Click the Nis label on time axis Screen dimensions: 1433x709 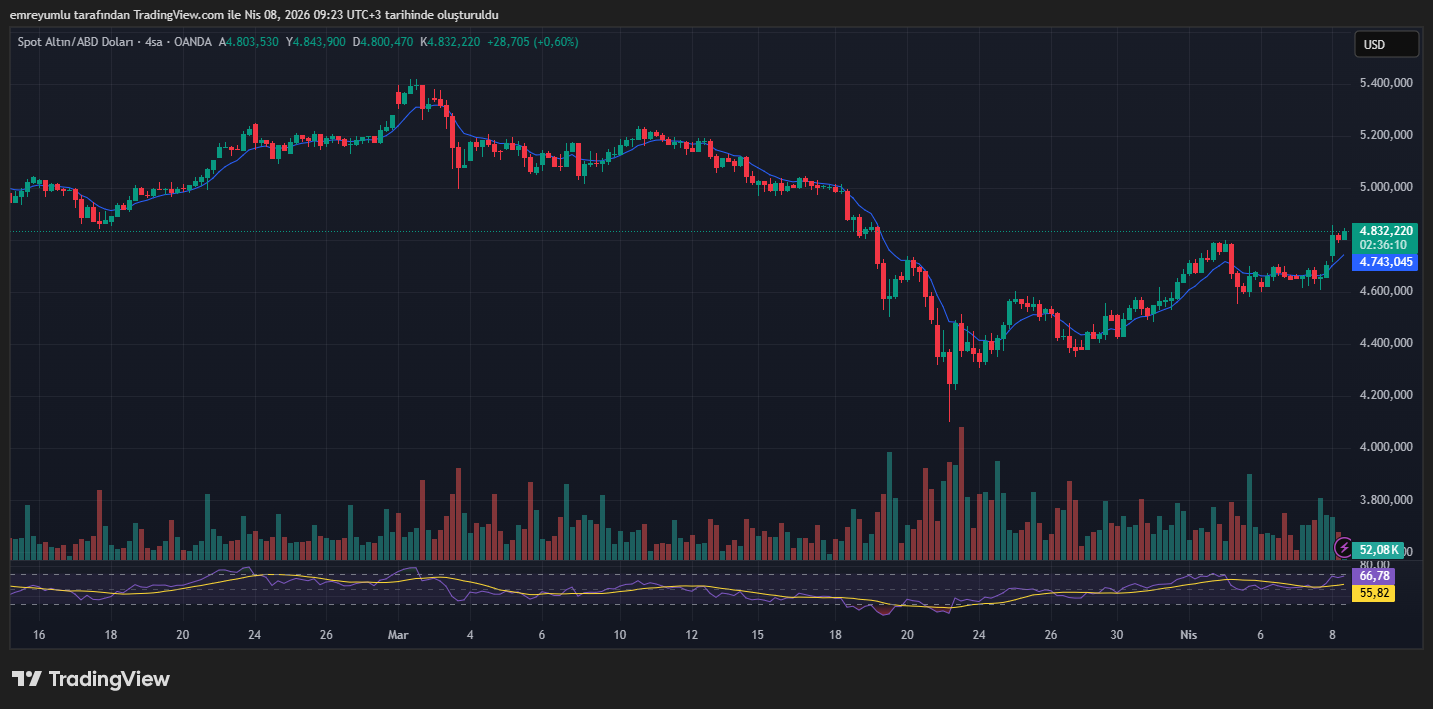1188,635
